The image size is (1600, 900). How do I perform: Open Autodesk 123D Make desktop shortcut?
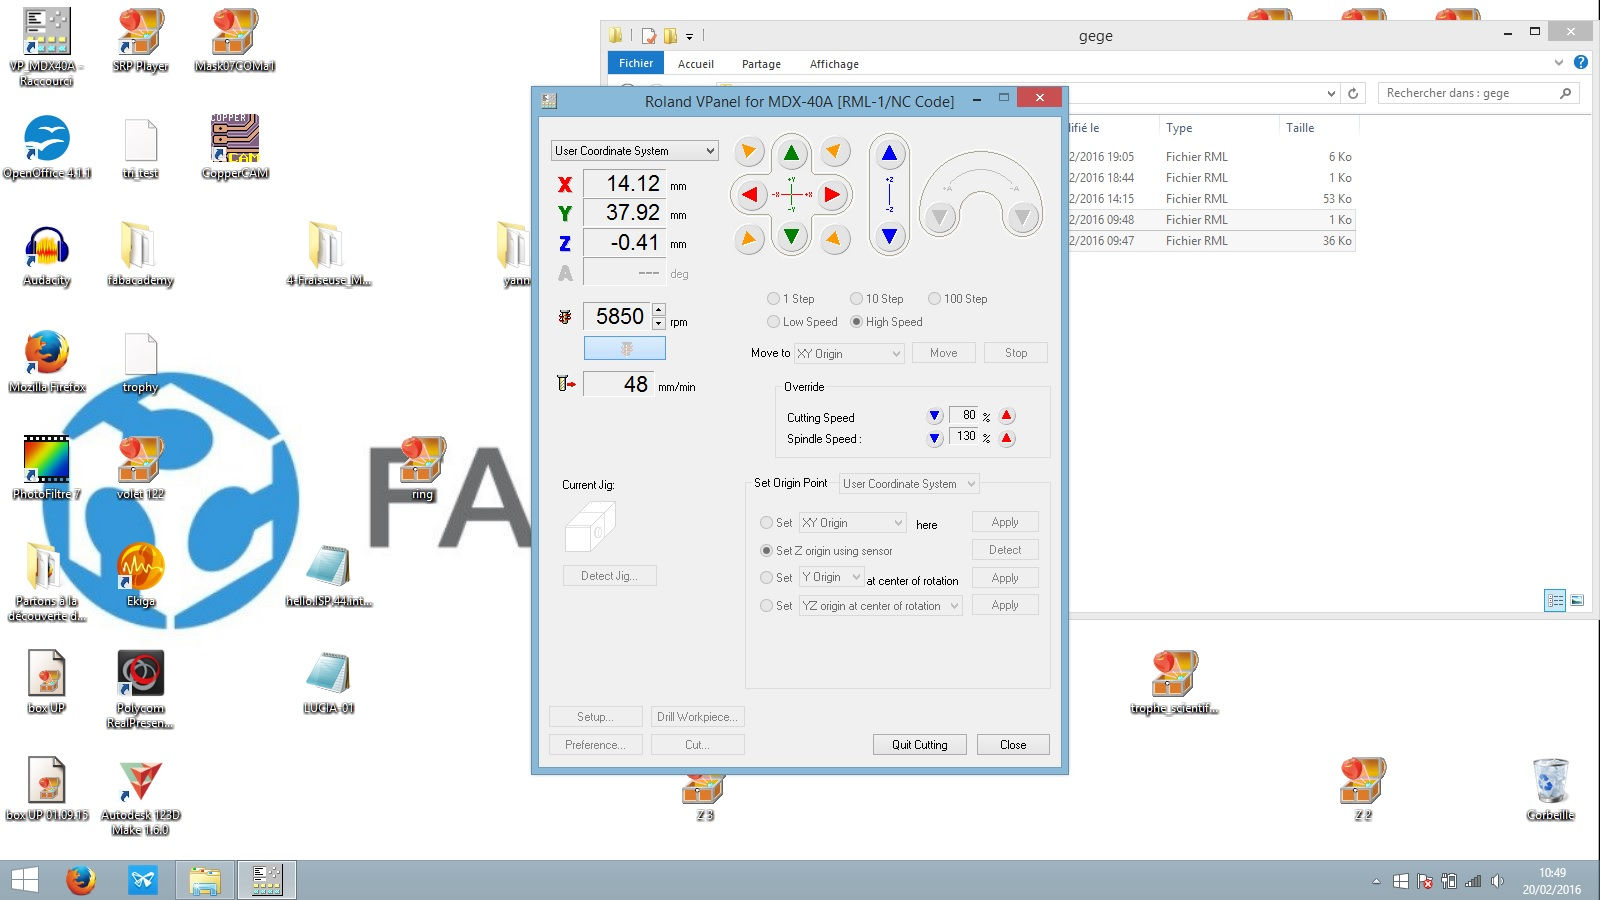click(141, 797)
